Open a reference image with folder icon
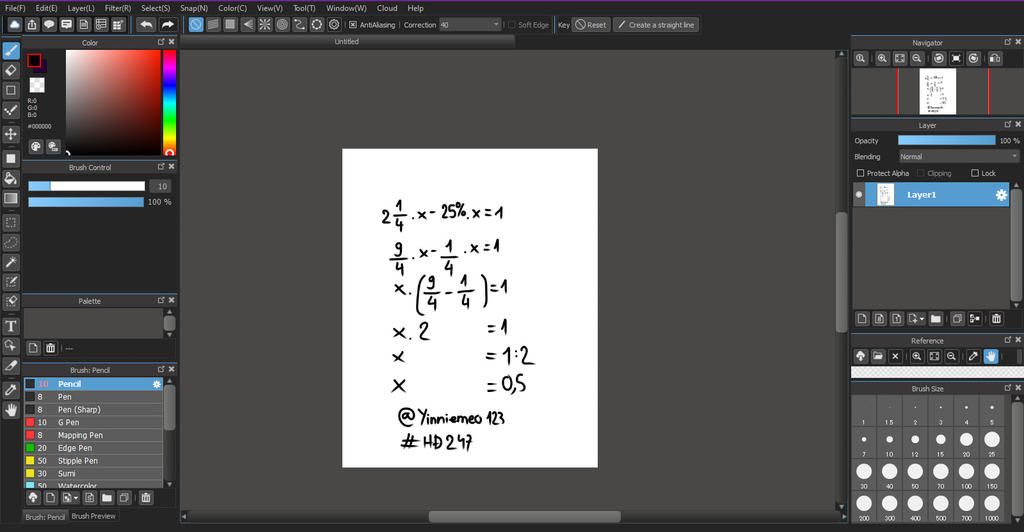1024x532 pixels. [x=878, y=356]
